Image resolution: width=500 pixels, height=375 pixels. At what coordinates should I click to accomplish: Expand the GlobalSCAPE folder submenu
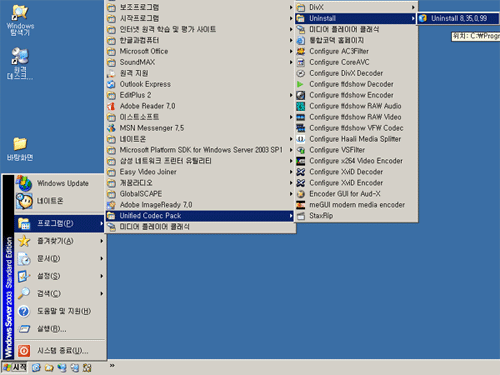(200, 194)
